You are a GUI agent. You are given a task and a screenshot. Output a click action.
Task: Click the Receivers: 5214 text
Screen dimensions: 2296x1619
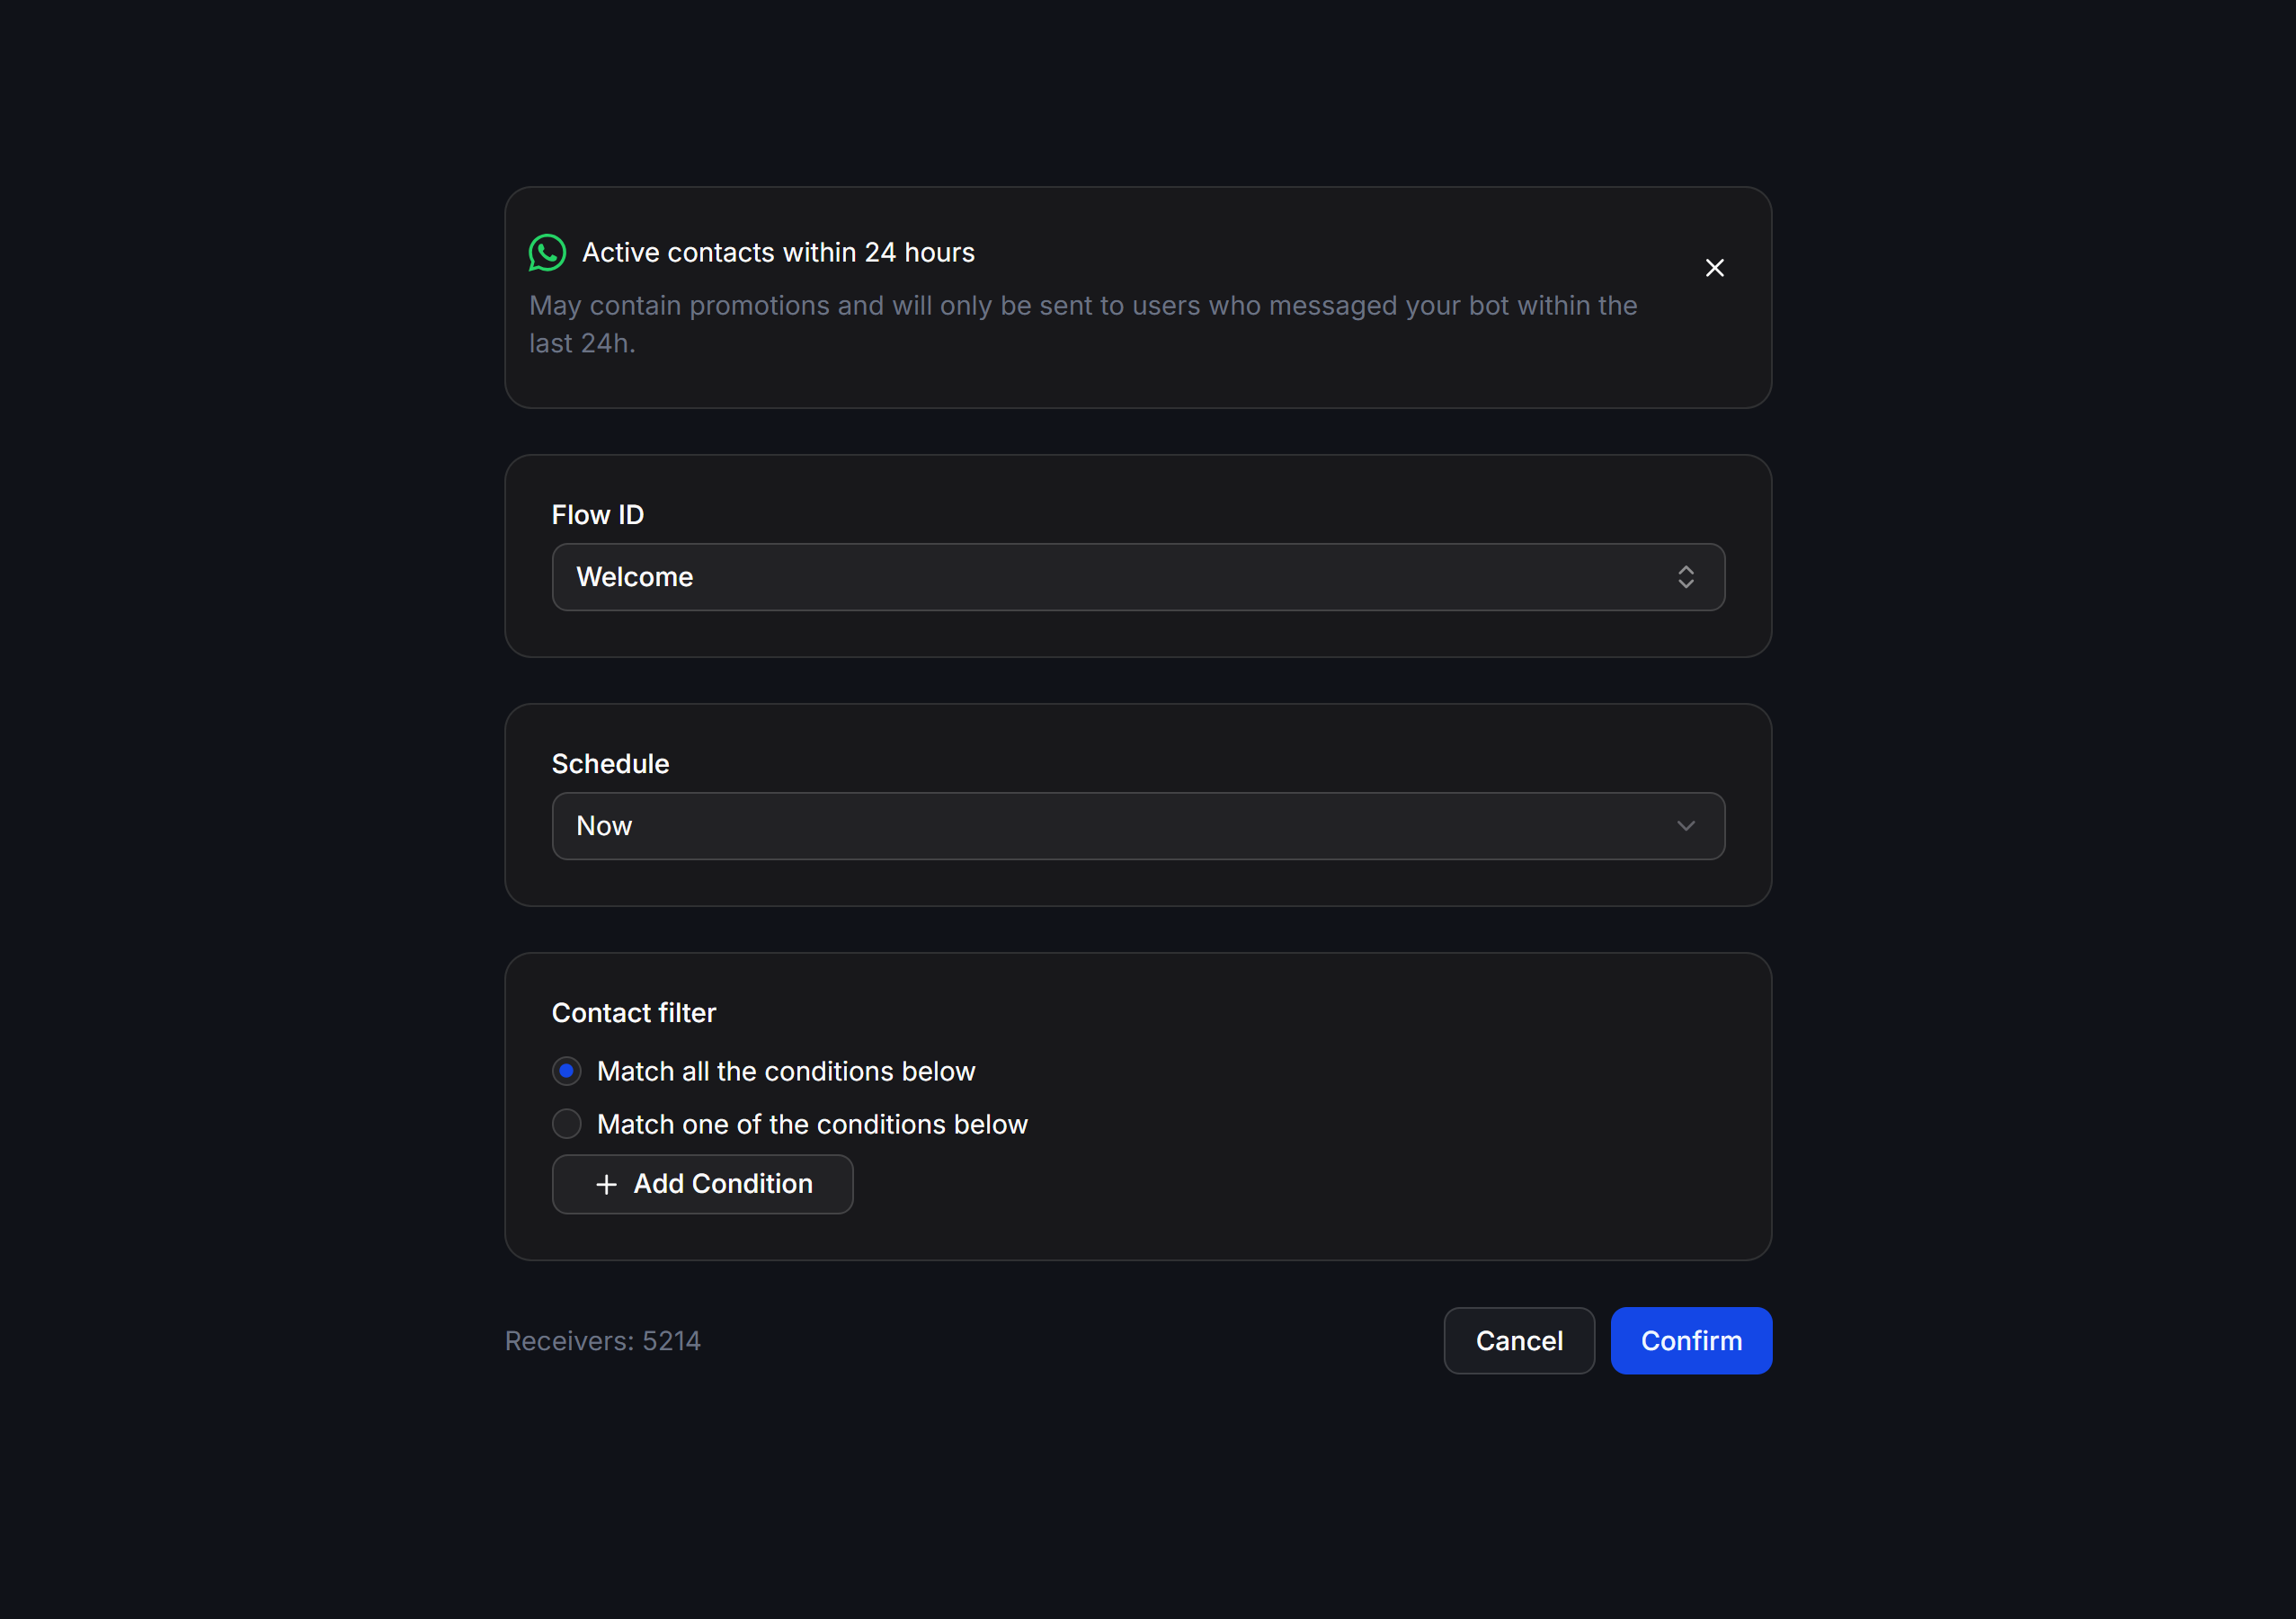pos(602,1341)
